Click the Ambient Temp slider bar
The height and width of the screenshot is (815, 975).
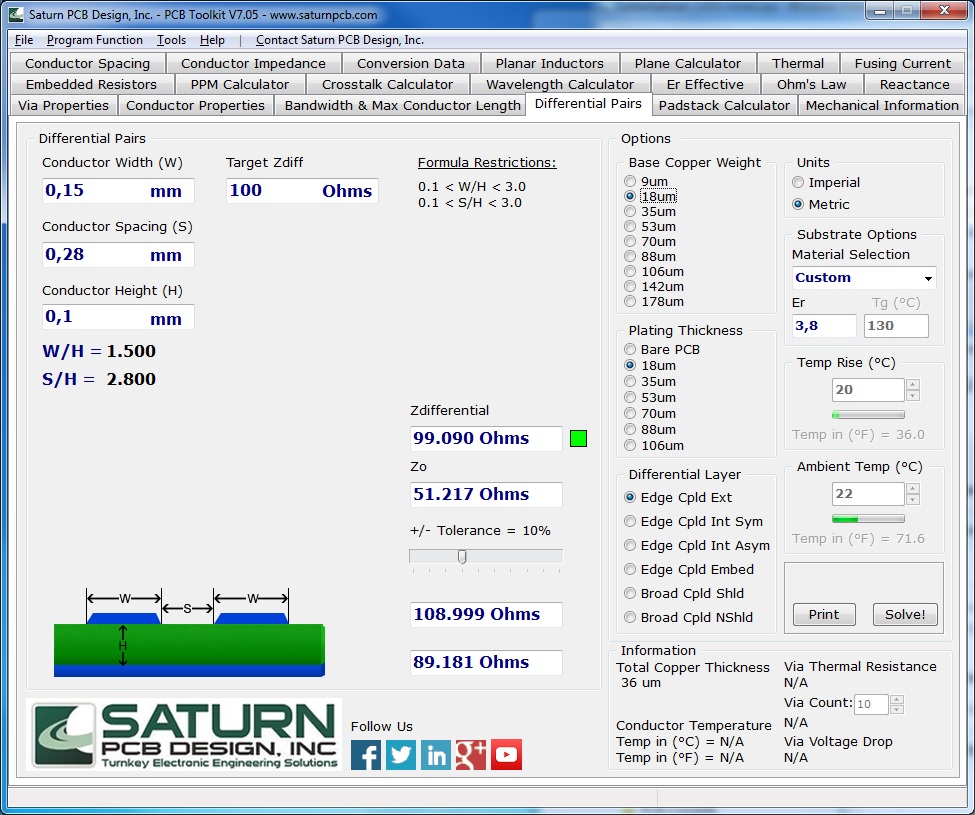(868, 518)
